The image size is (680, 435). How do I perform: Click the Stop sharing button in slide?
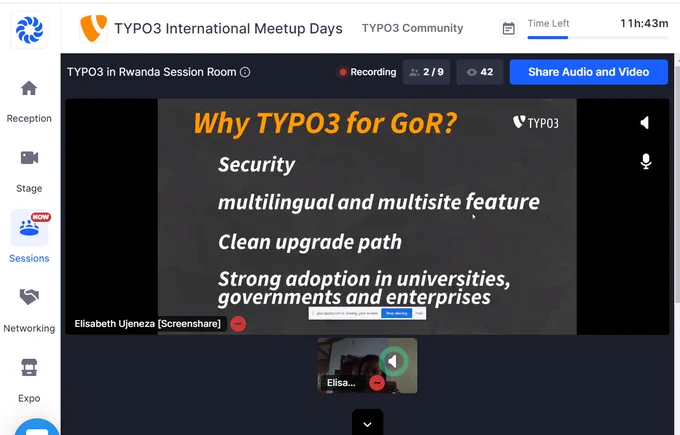[x=396, y=313]
